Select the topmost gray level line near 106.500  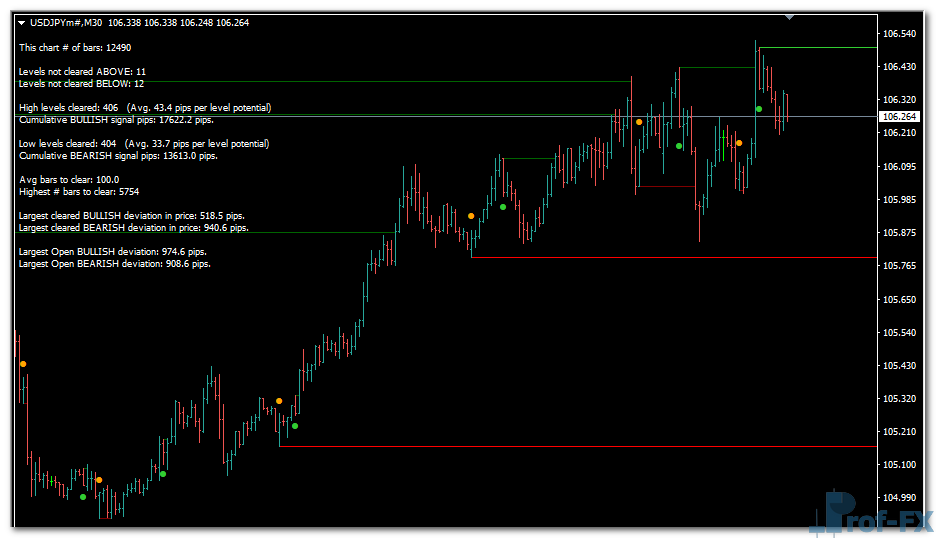click(820, 48)
